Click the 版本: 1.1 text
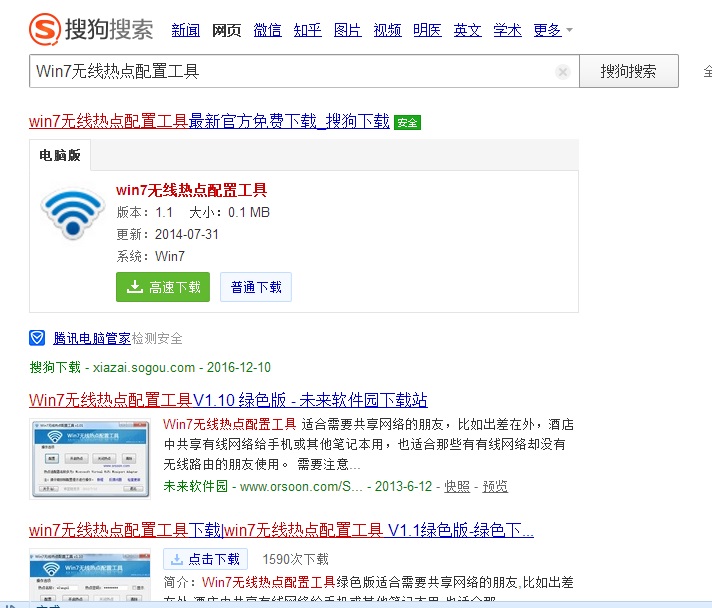Viewport: 712px width, 608px height. pos(144,212)
